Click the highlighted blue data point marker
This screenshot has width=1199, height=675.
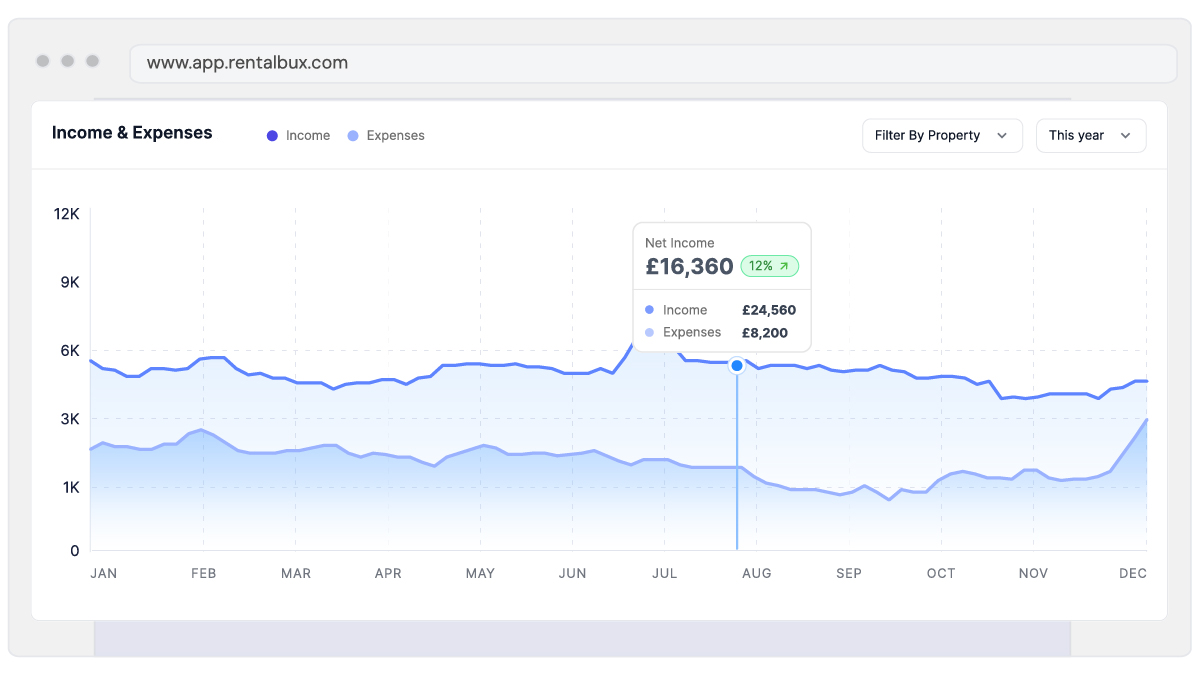click(x=737, y=366)
